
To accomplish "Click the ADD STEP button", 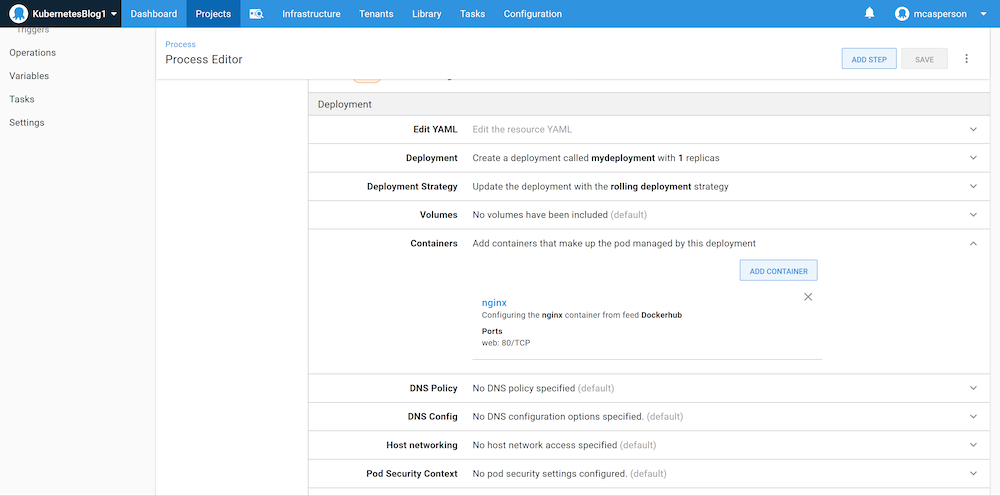I will pyautogui.click(x=868, y=60).
